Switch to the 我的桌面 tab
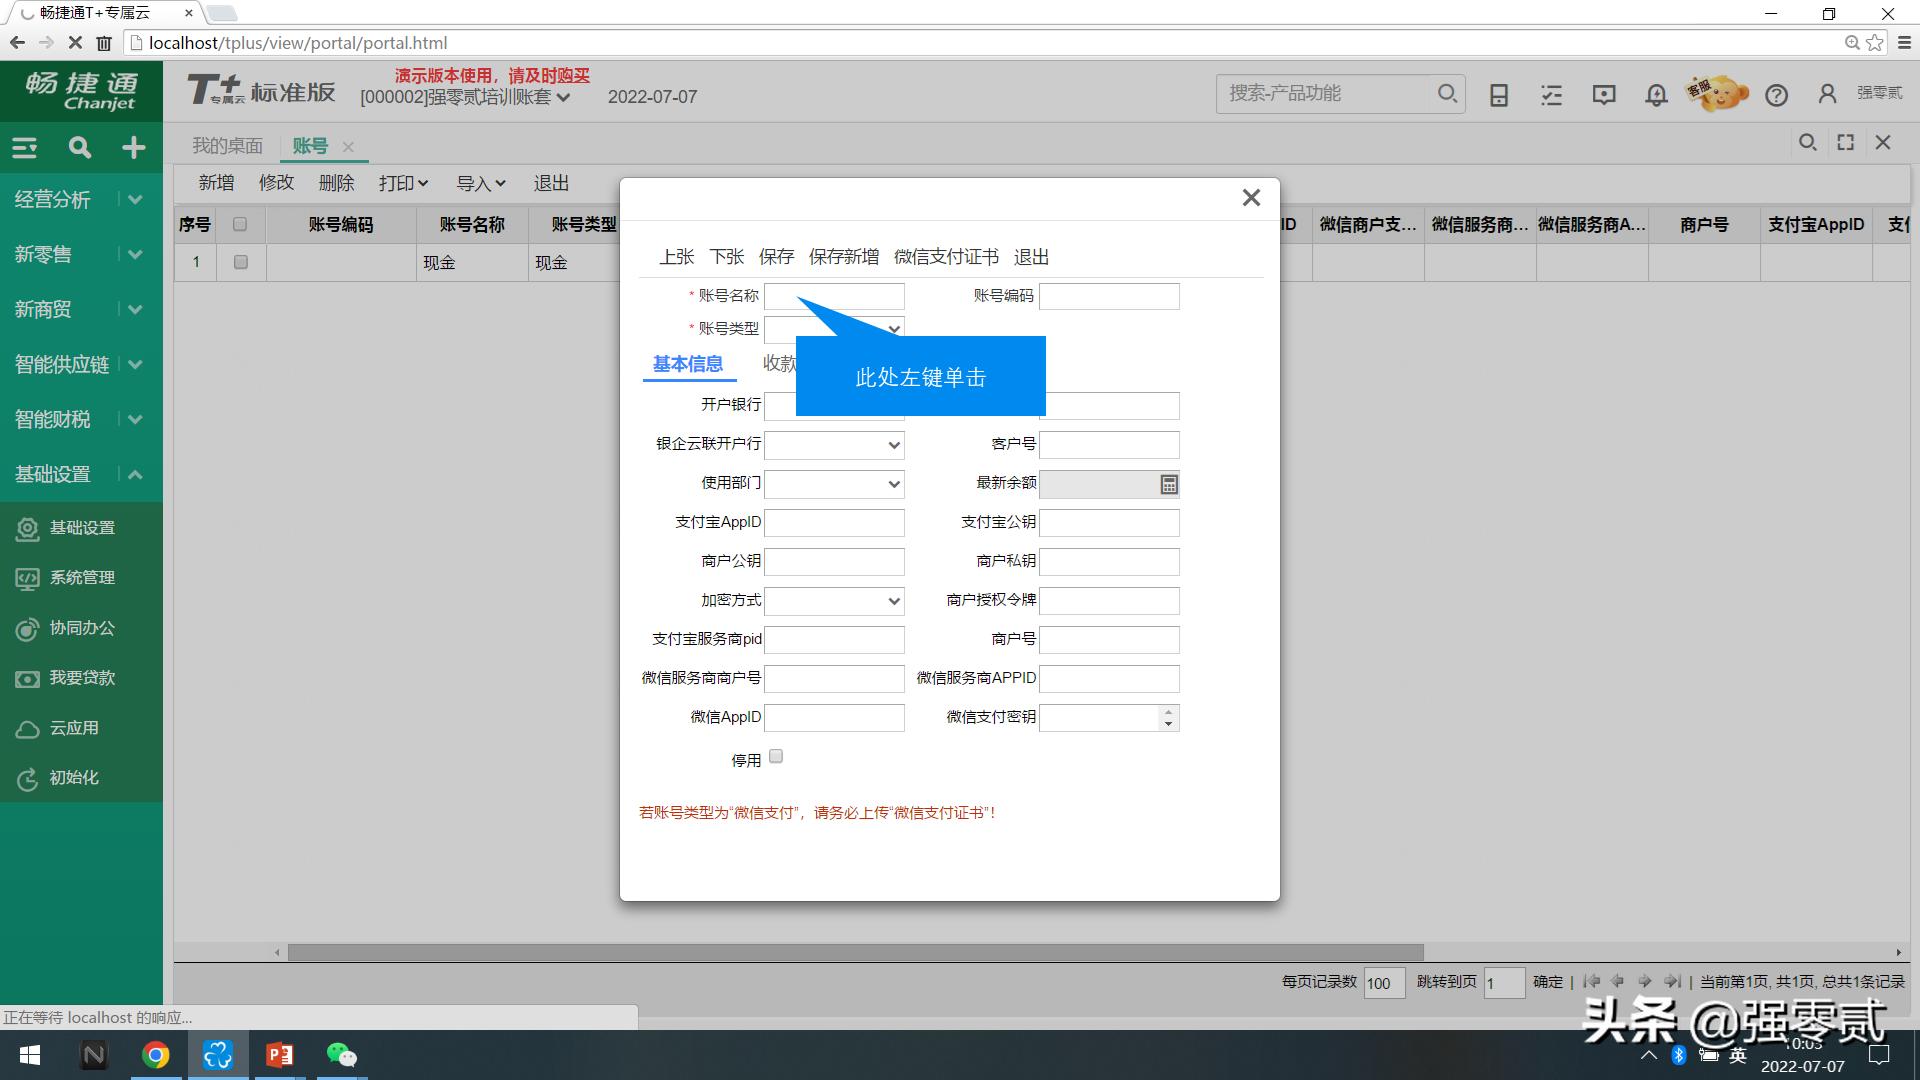The height and width of the screenshot is (1080, 1920). tap(227, 145)
